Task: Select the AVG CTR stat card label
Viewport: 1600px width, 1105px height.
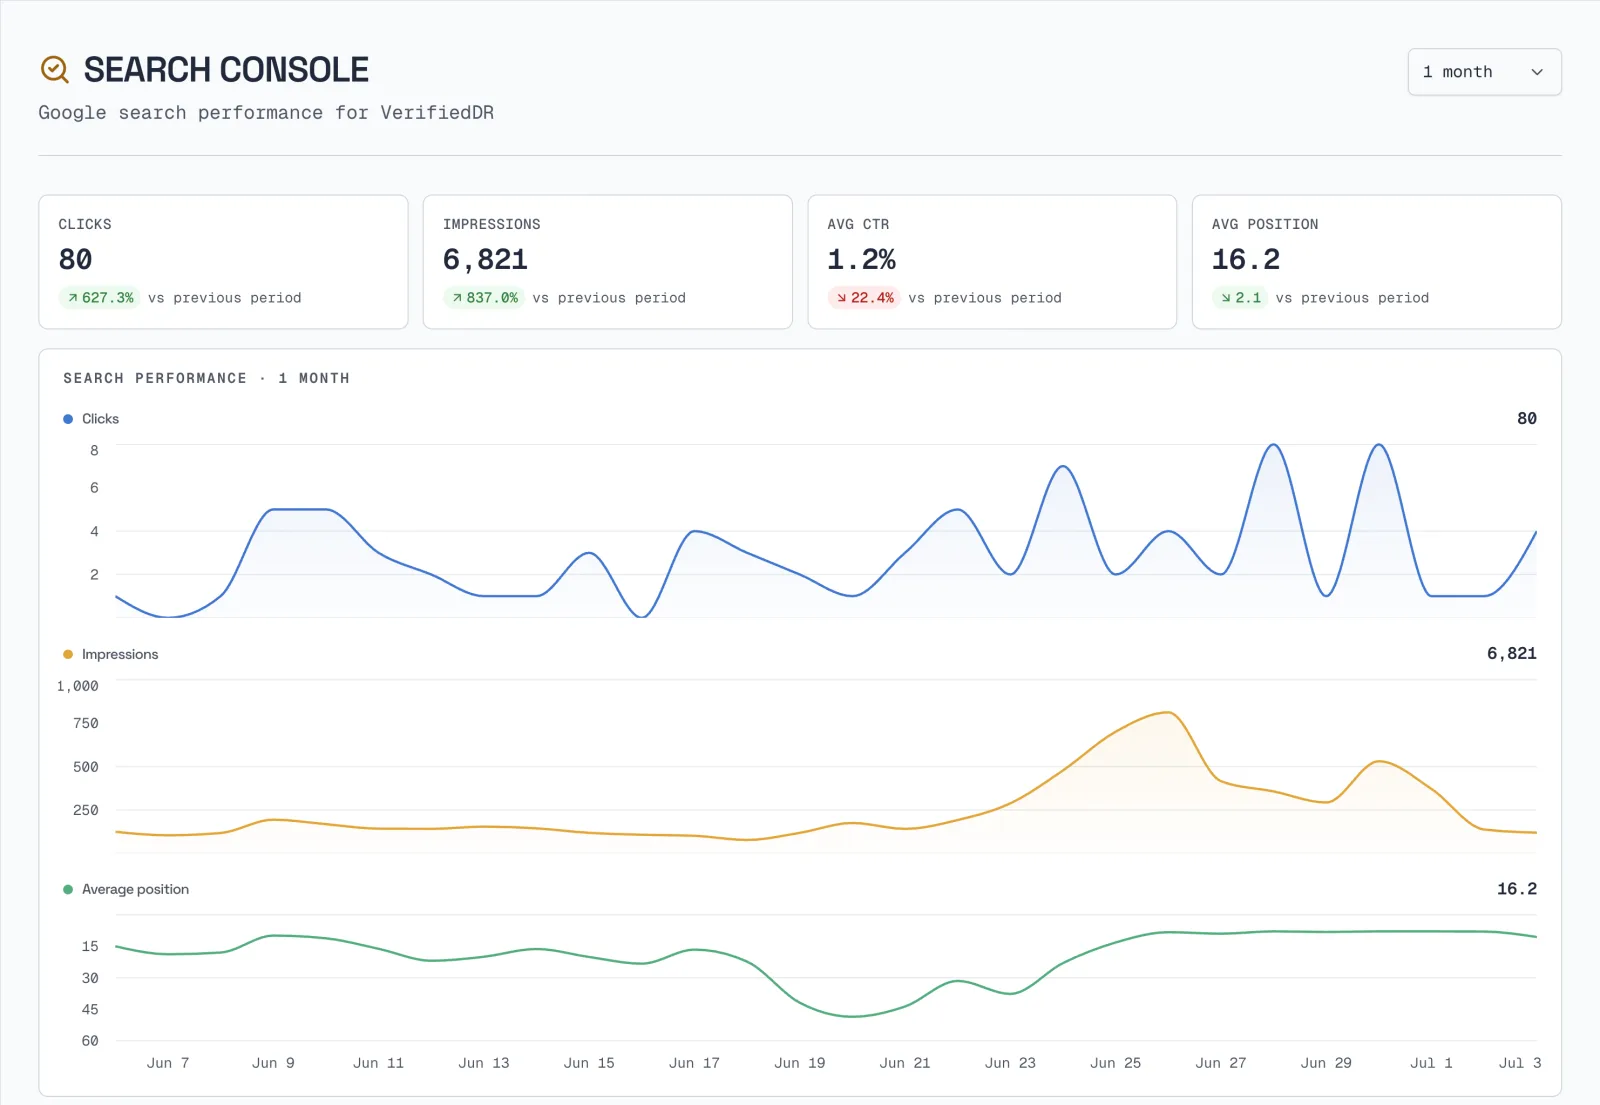Action: coord(858,224)
